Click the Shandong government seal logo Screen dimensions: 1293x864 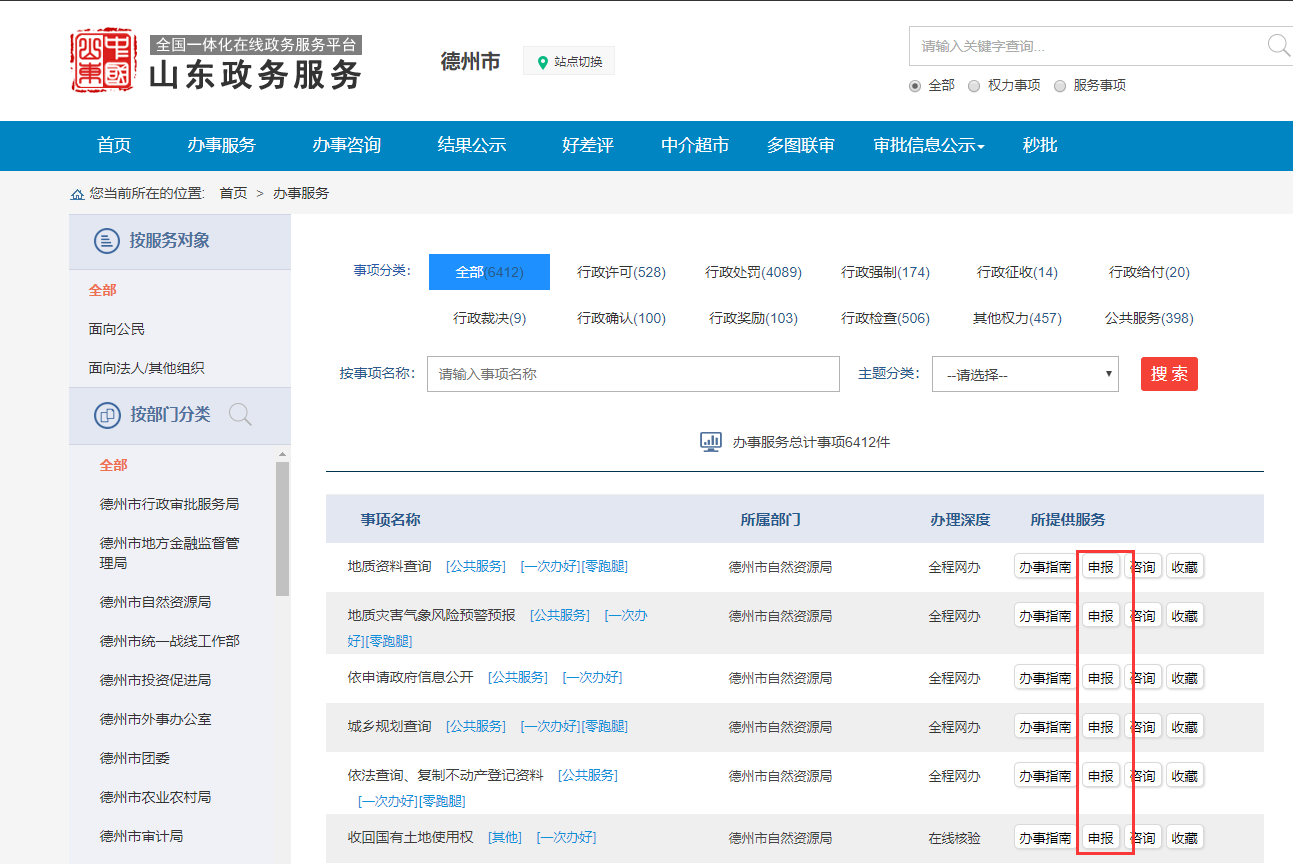coord(102,60)
